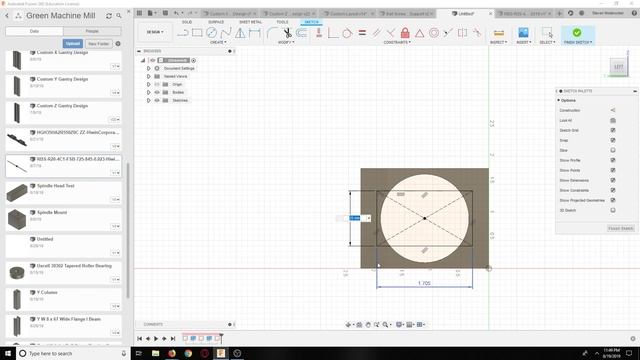Select the Trim scissors tool
The width and height of the screenshot is (640, 360).
[287, 33]
